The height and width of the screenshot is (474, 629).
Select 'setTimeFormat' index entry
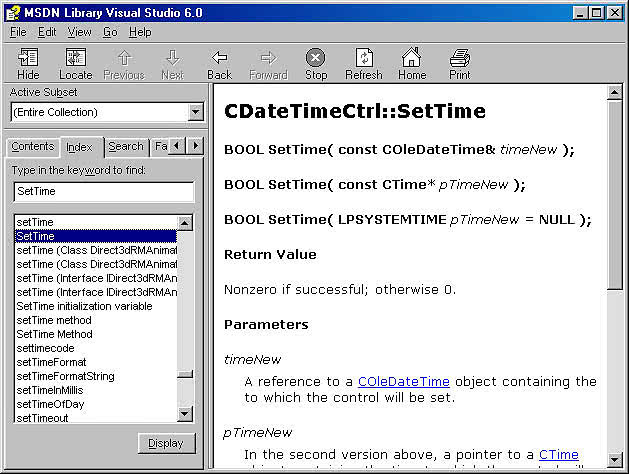[x=96, y=363]
